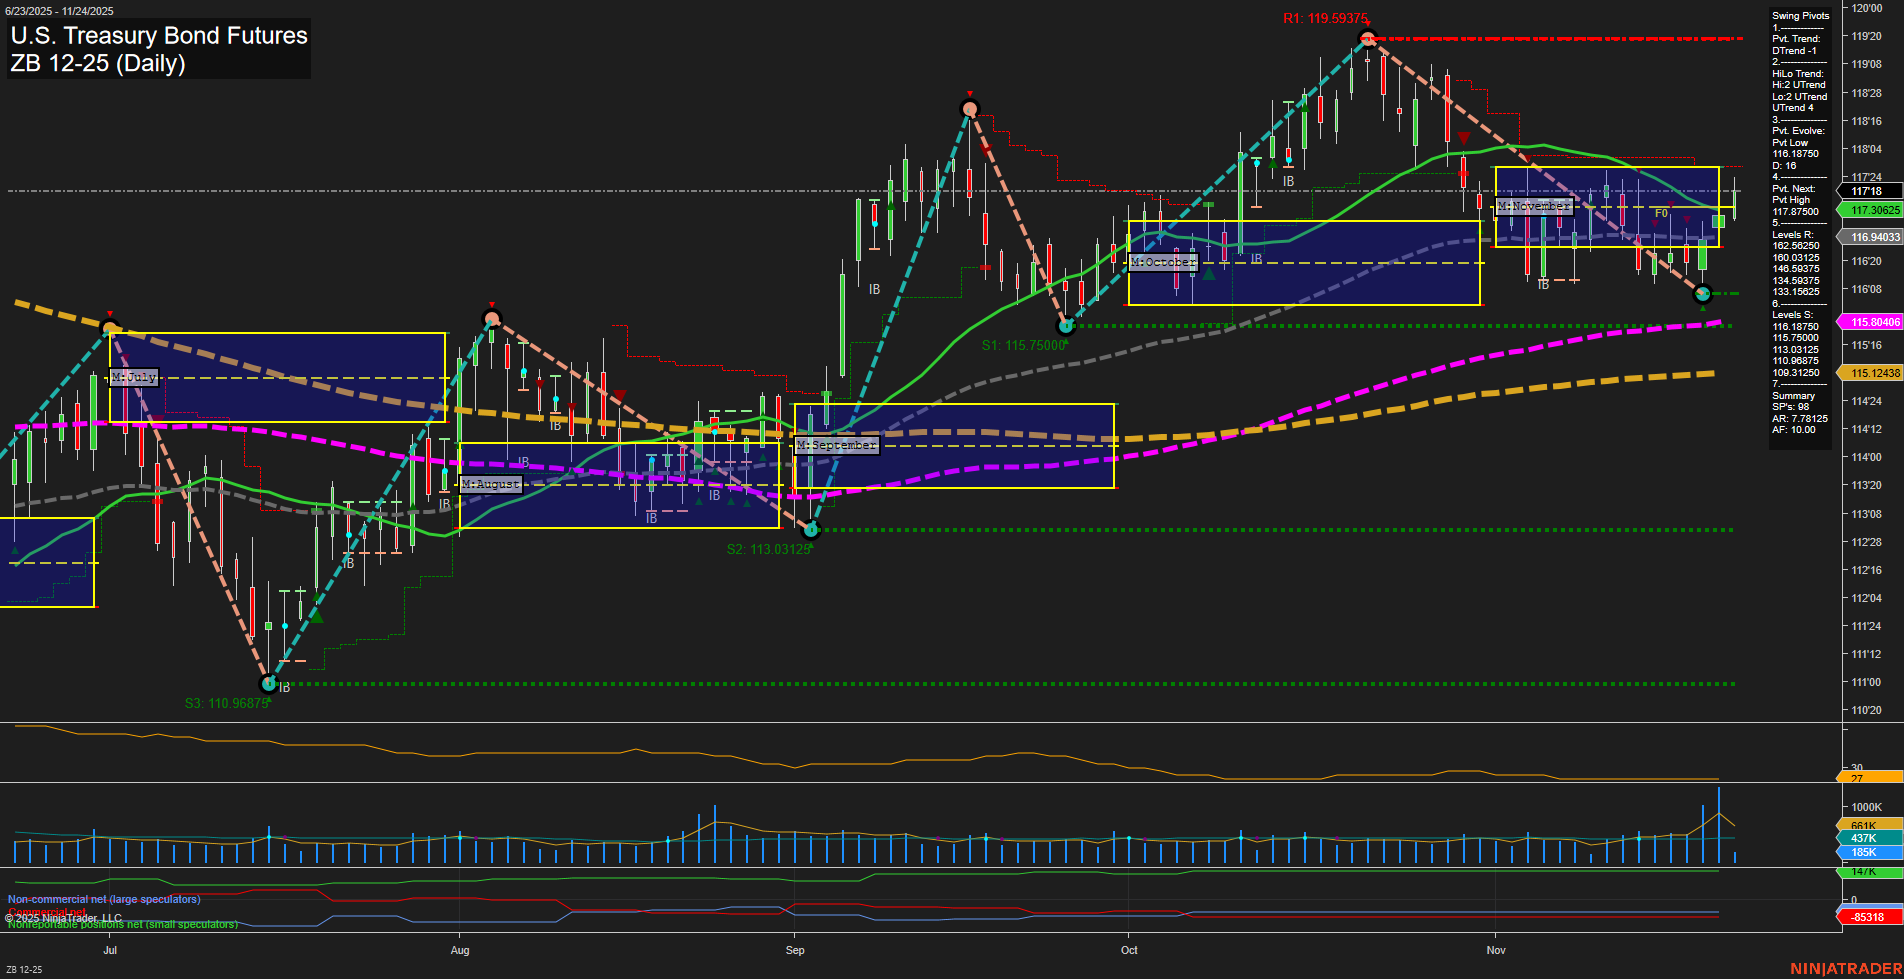Select the ZB 12-25 chart tab

pyautogui.click(x=25, y=970)
